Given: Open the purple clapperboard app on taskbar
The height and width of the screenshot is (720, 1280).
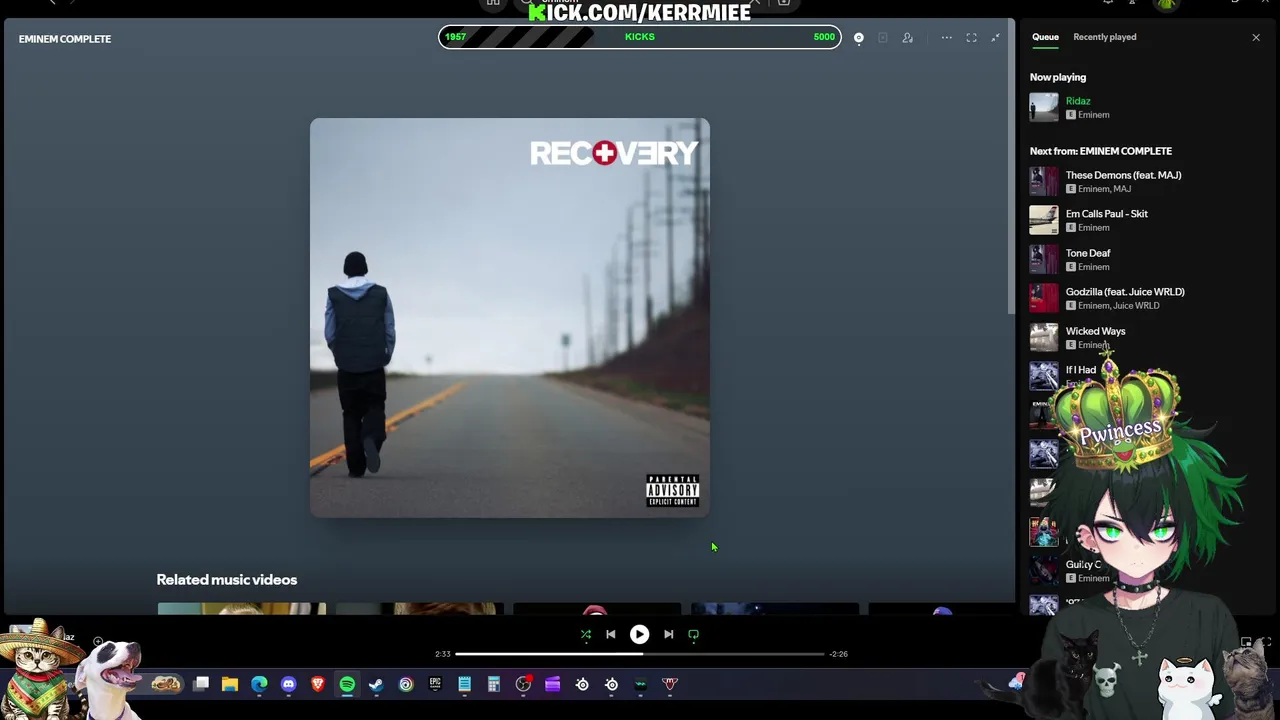Looking at the screenshot, I should click(552, 684).
